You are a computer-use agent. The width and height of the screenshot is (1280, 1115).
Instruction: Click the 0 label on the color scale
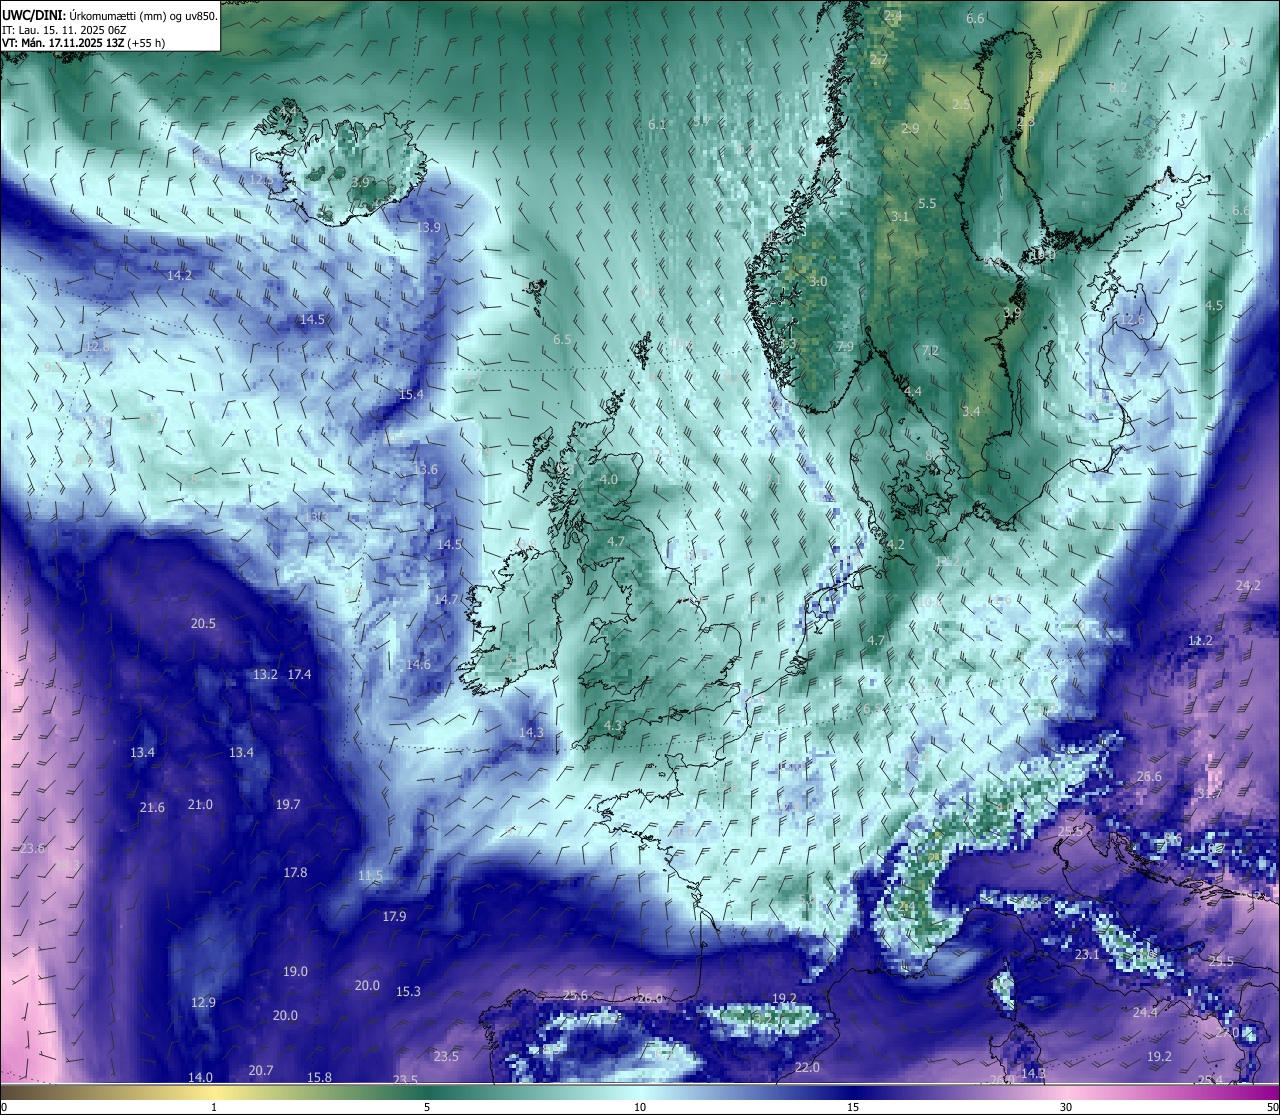point(4,1107)
